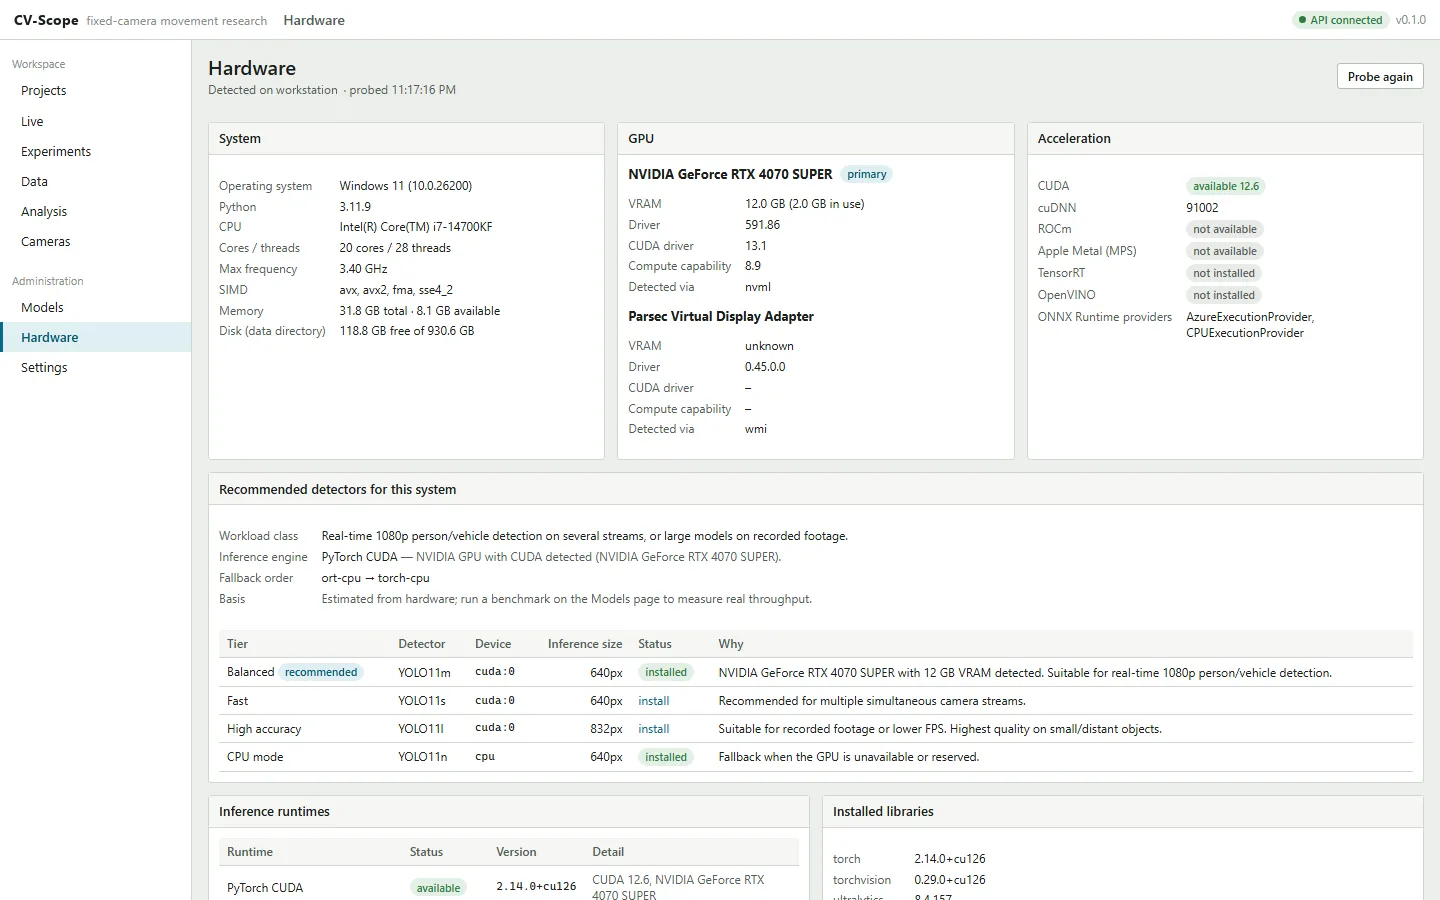Select the Hardware sidebar item

95,337
